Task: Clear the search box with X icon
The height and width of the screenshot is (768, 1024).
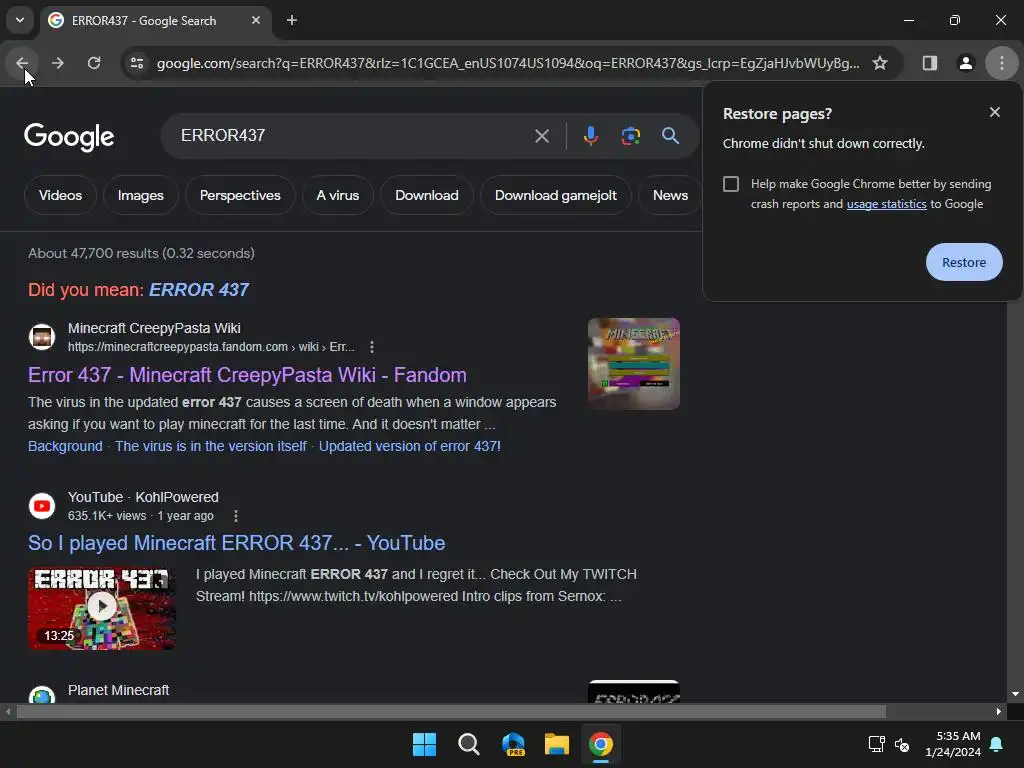Action: 541,136
